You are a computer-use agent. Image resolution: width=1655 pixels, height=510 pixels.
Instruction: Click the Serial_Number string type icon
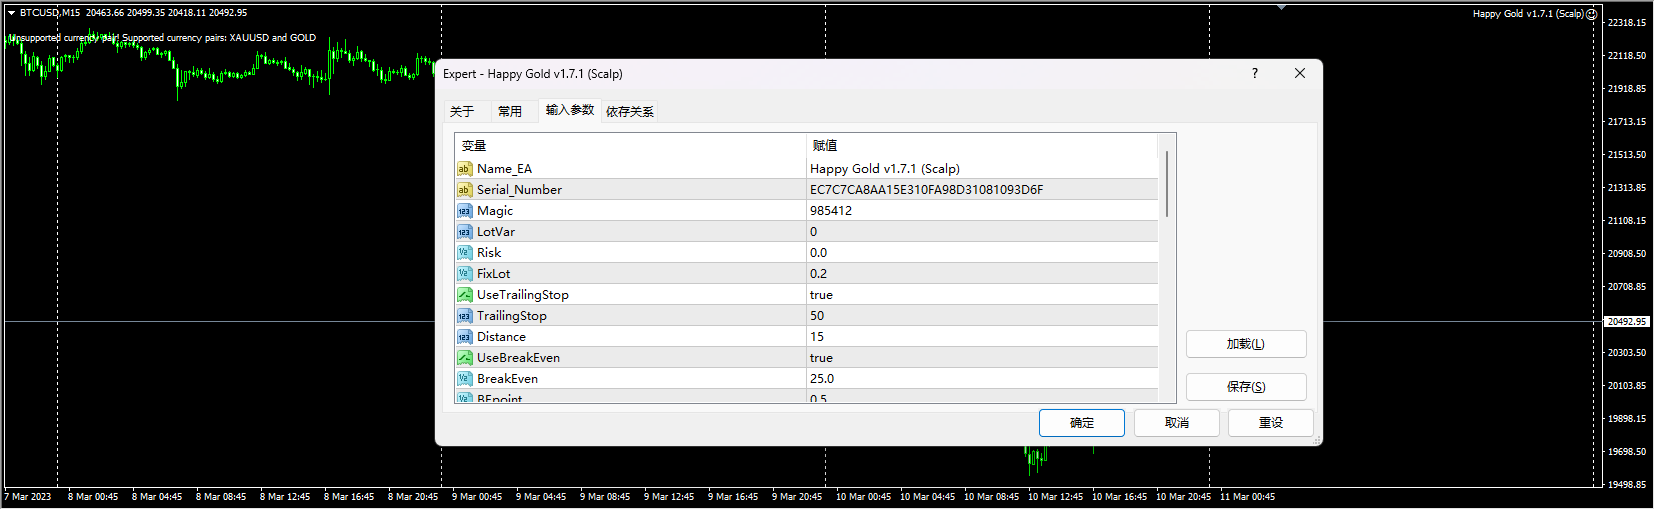coord(464,190)
